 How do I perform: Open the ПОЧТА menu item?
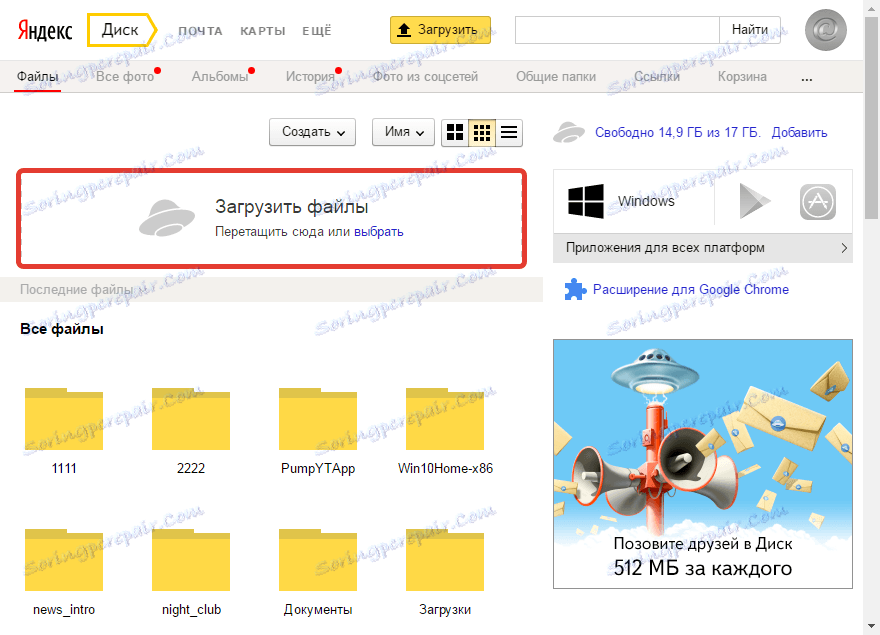click(x=200, y=31)
